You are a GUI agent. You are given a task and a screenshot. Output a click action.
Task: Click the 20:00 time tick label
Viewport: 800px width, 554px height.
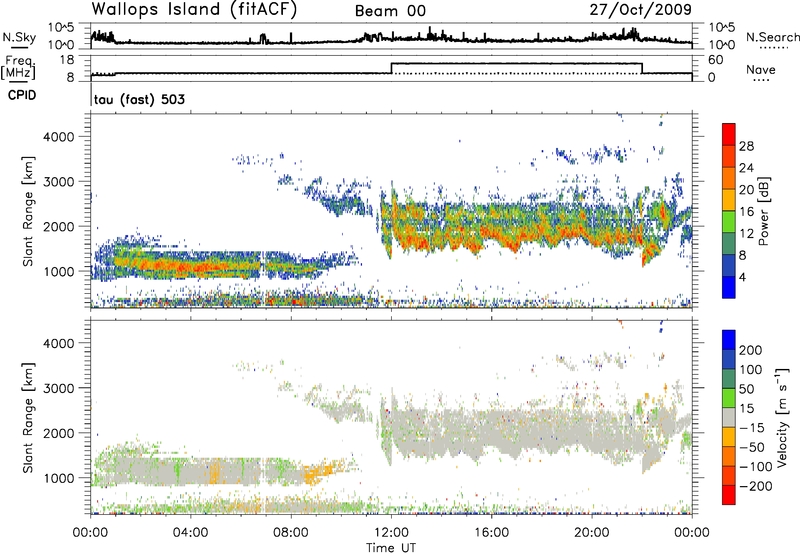591,533
